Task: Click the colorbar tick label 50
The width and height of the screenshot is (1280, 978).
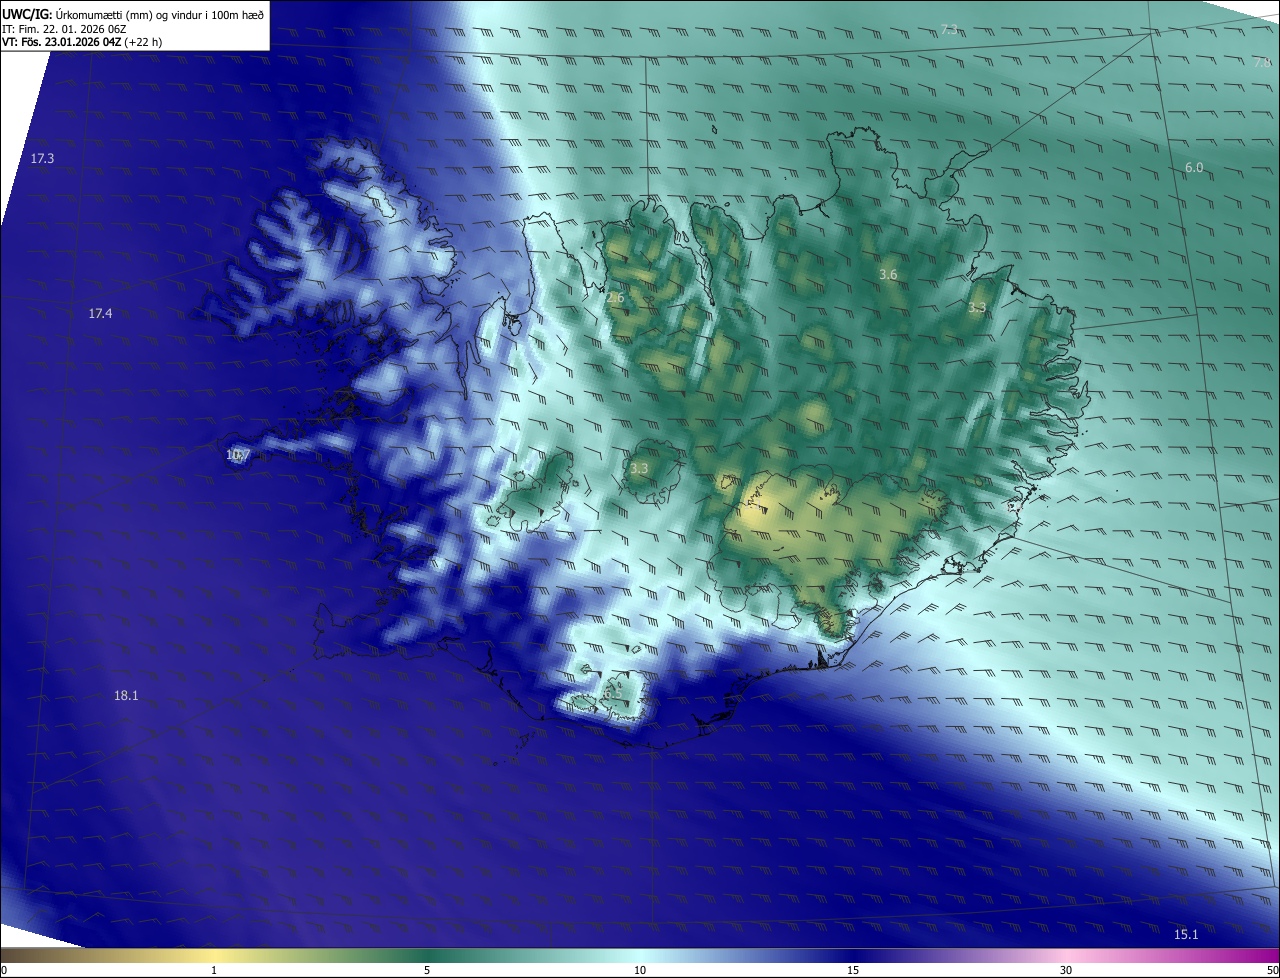Action: (x=1273, y=970)
